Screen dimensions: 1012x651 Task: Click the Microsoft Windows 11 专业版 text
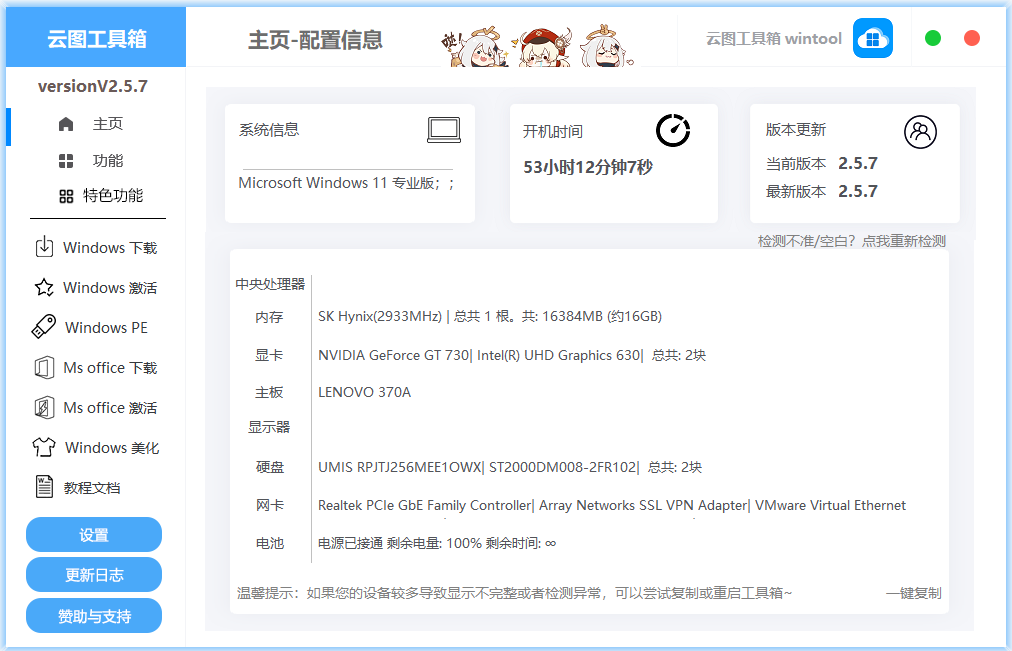click(x=347, y=183)
